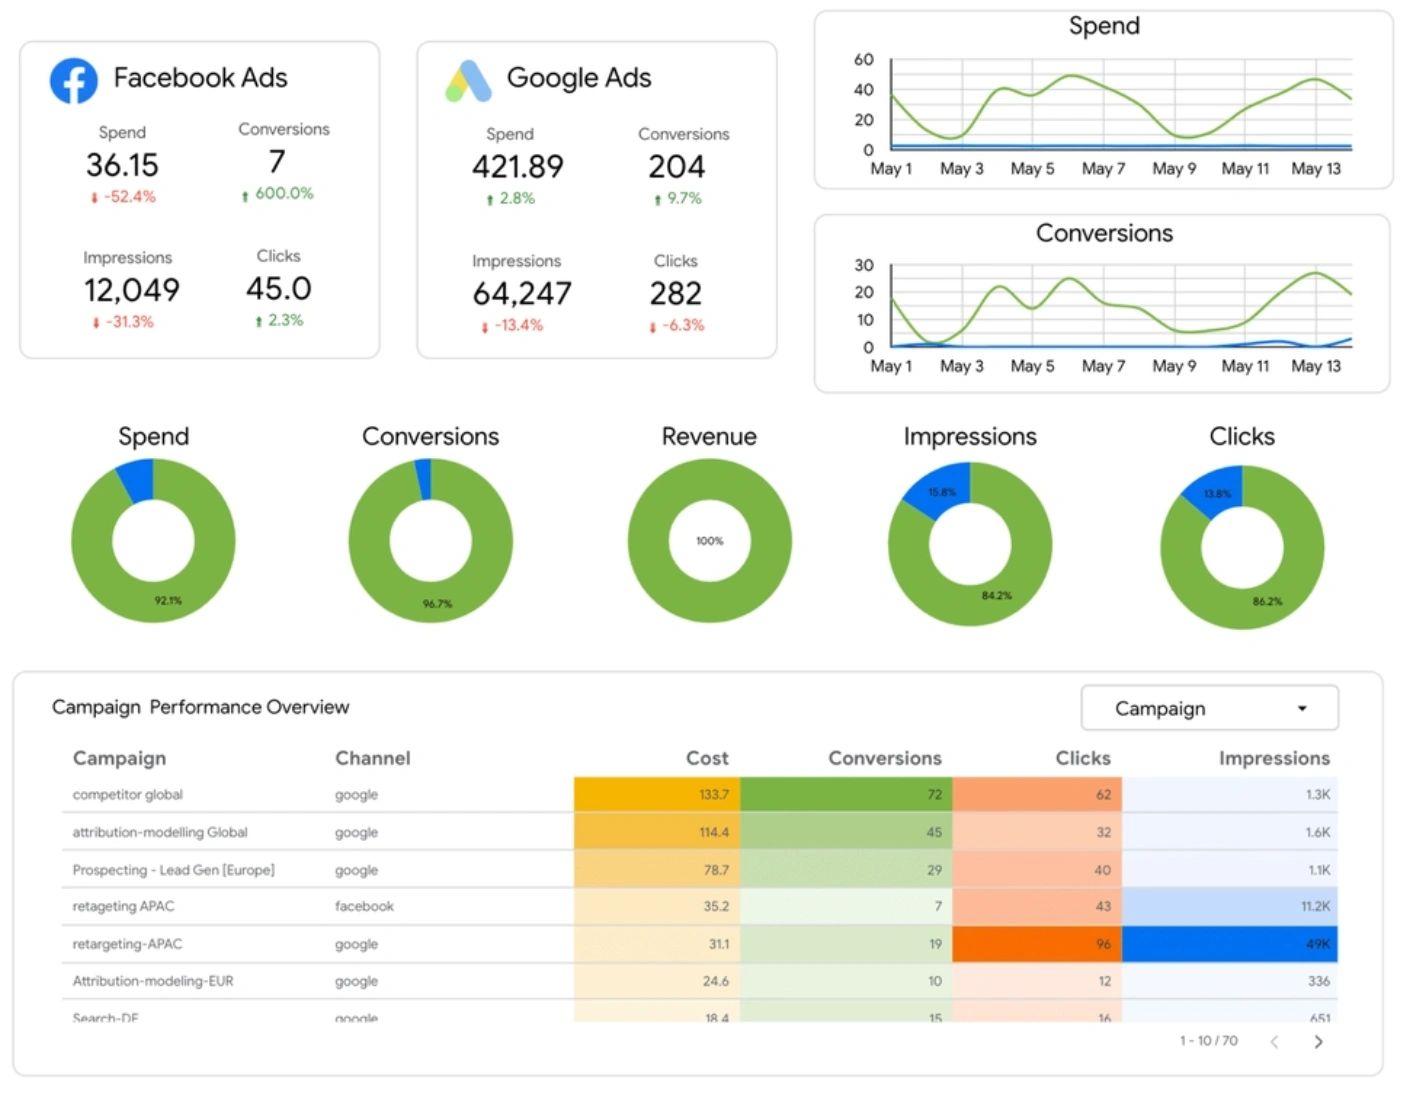Sort table by Channel column header
This screenshot has height=1099, width=1416.
(372, 758)
